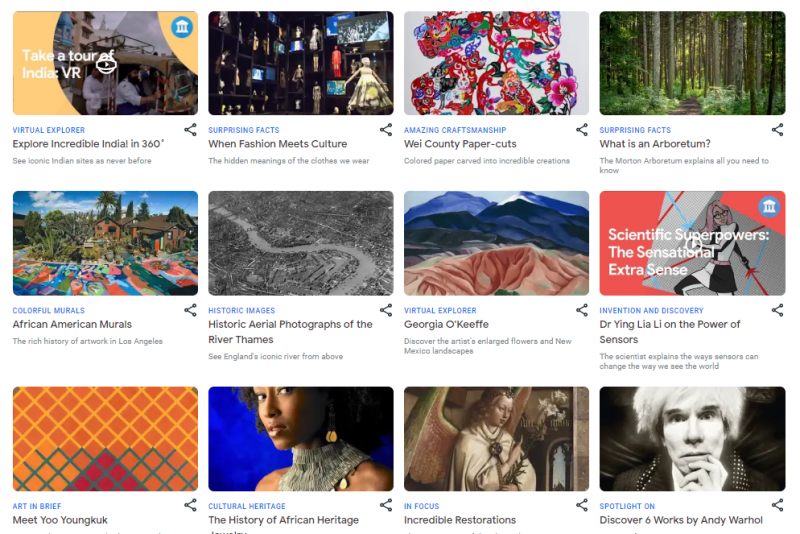
Task: Click 'The hidden meanings of the clothes we wear'
Action: [289, 161]
